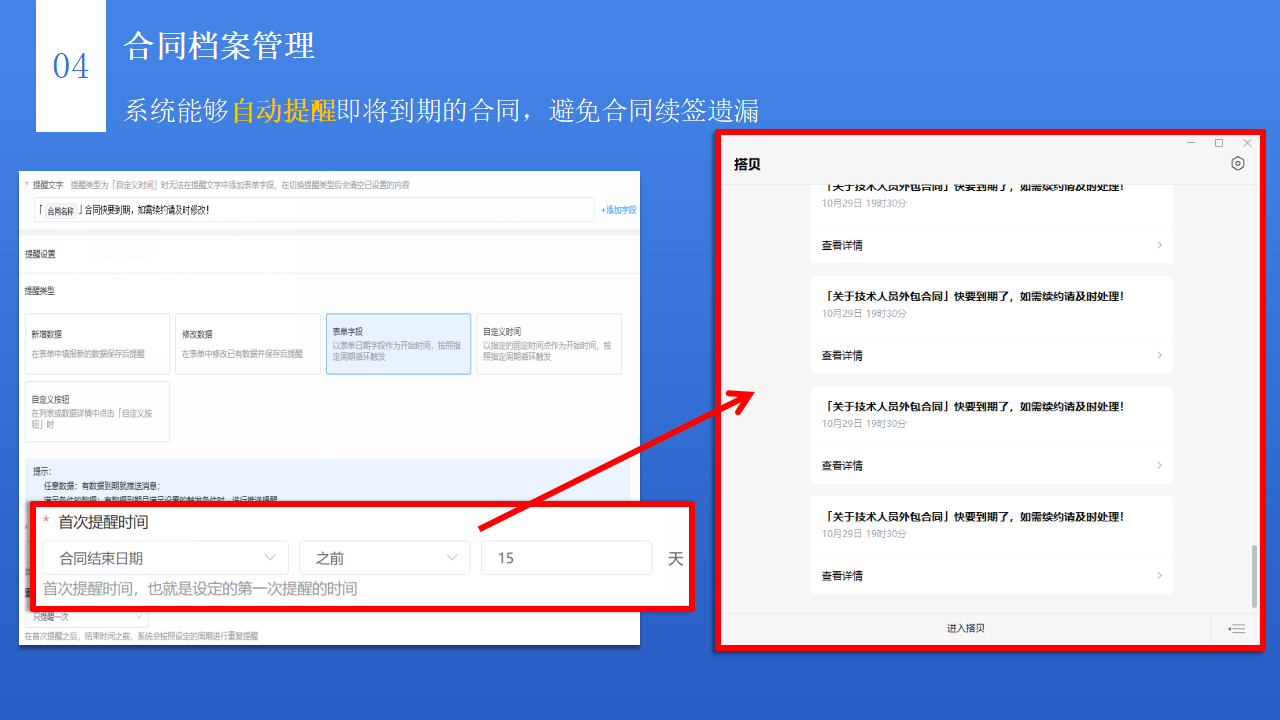This screenshot has width=1280, height=720.
Task: Open the 合同结束日期 dropdown
Action: (x=165, y=557)
